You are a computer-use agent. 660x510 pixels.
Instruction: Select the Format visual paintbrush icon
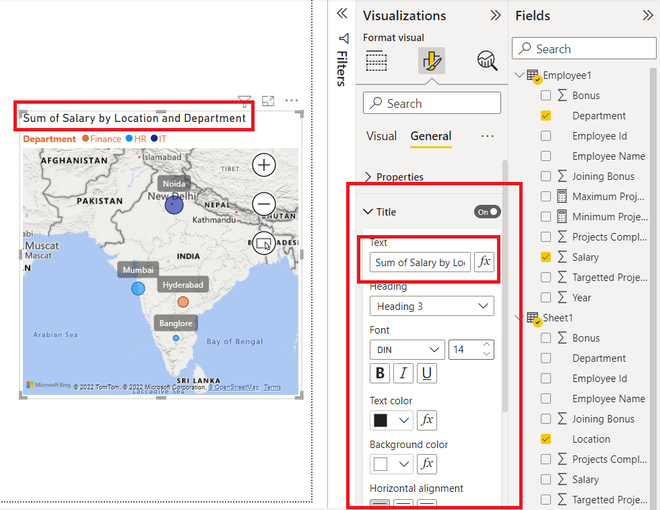pos(431,61)
